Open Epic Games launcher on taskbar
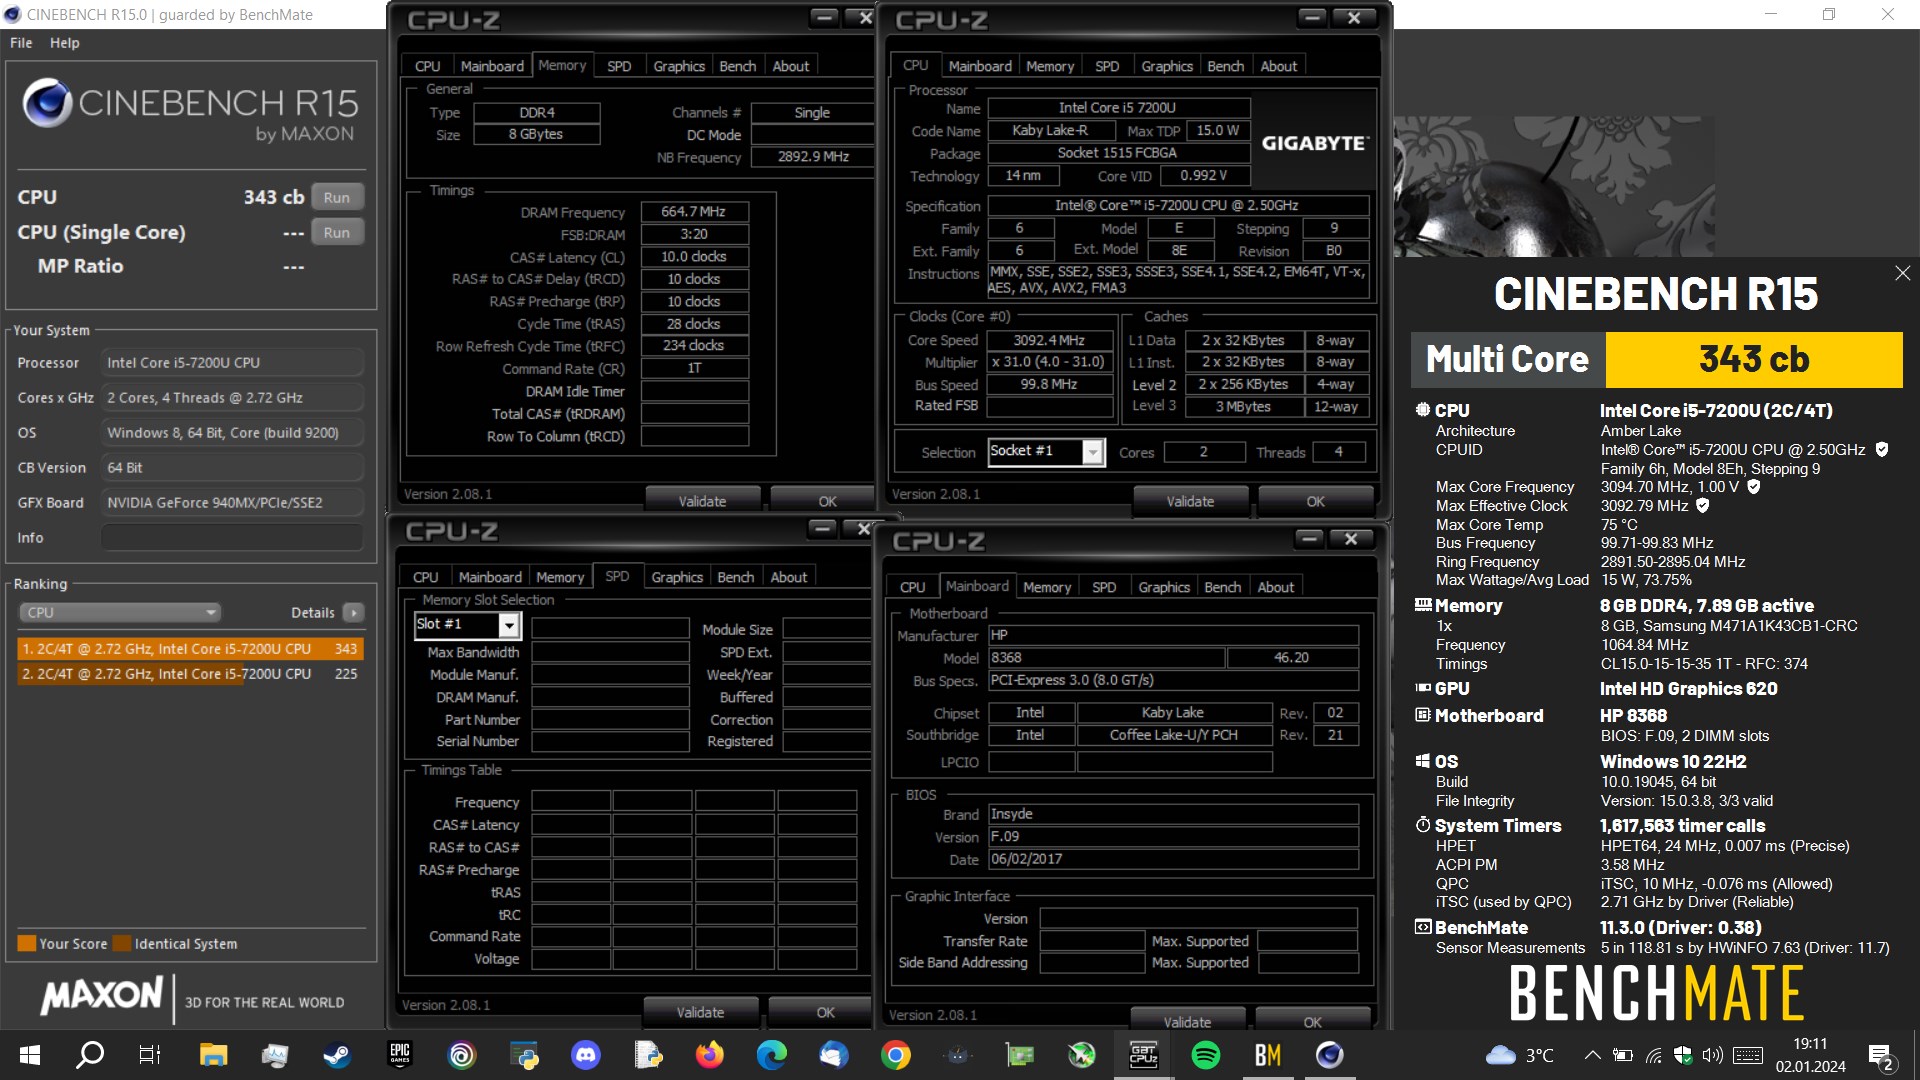 click(400, 1055)
